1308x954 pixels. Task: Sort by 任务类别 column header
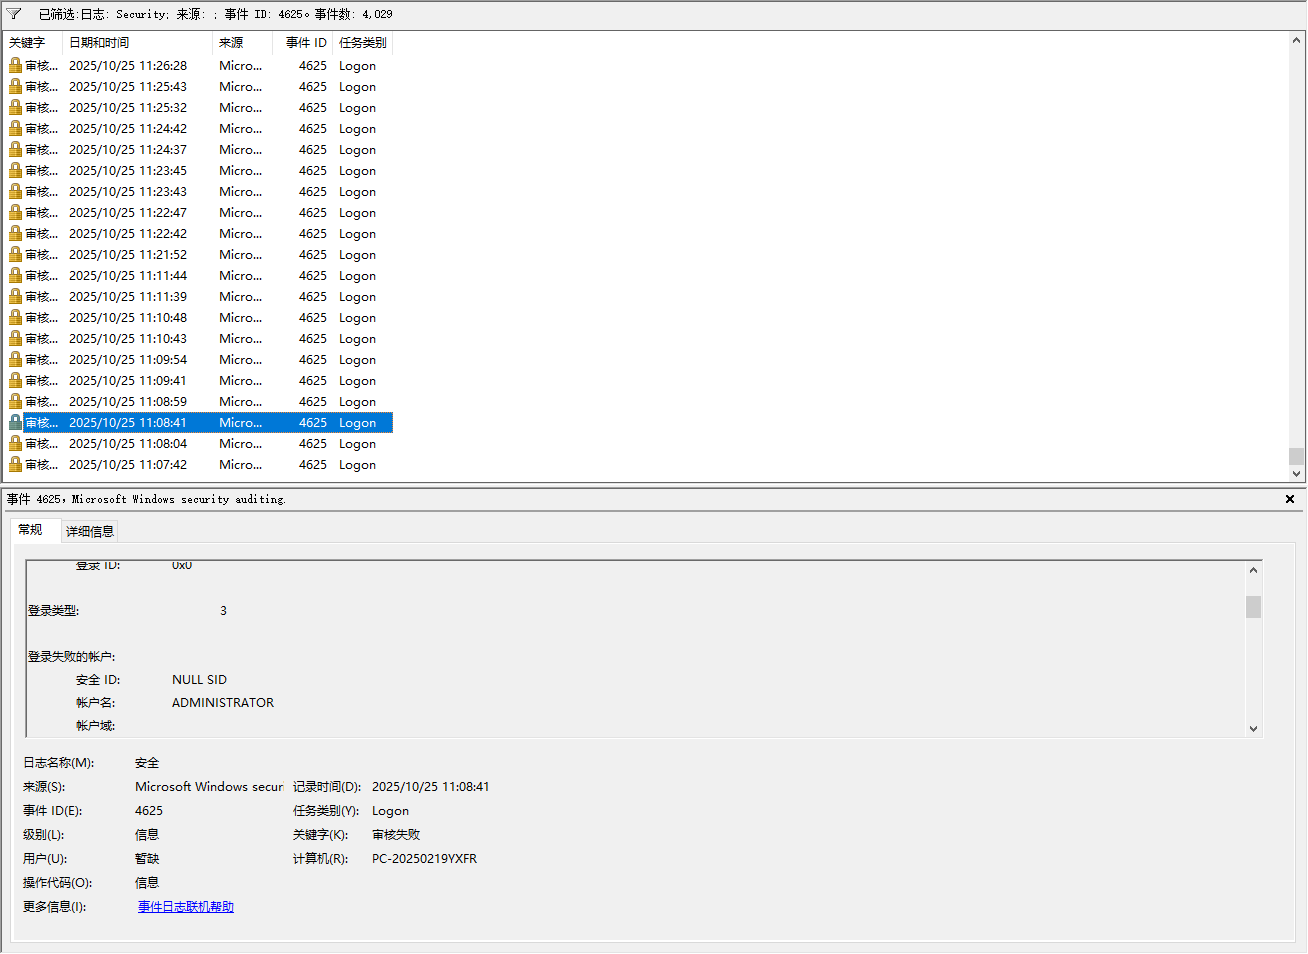click(x=362, y=43)
